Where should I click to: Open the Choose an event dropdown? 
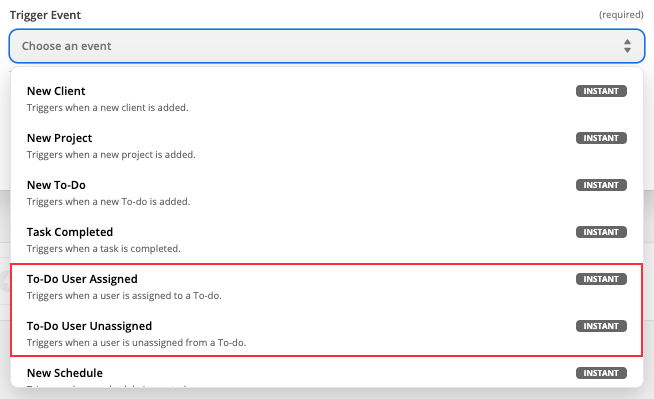pos(327,46)
